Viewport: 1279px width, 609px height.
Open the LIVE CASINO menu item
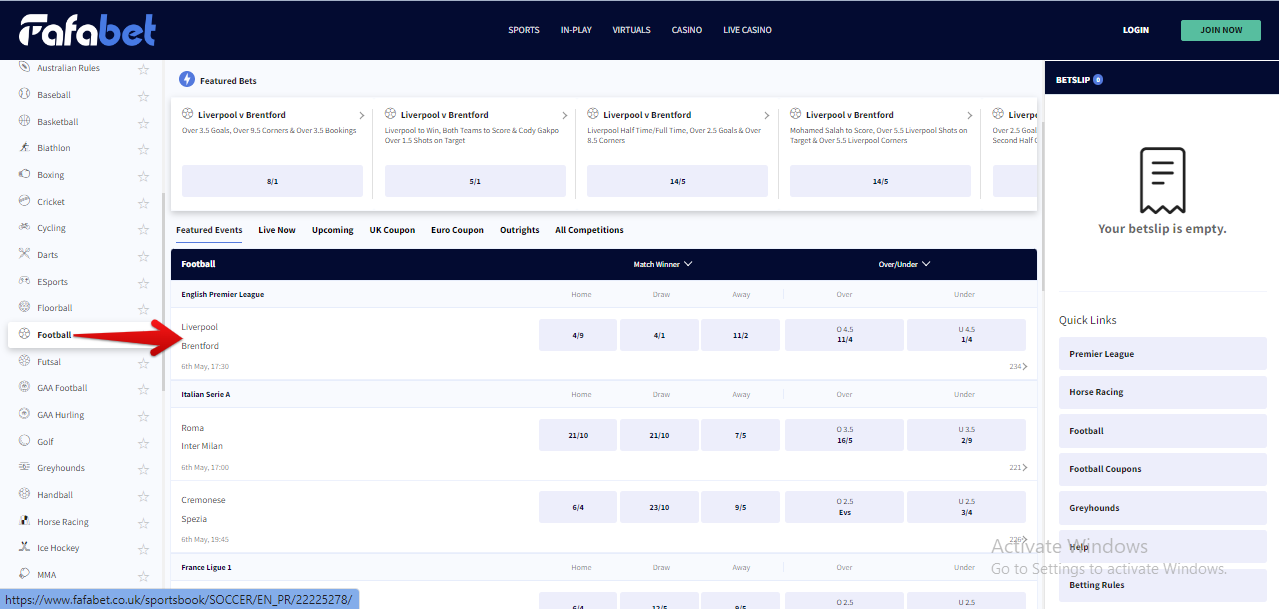[x=748, y=30]
